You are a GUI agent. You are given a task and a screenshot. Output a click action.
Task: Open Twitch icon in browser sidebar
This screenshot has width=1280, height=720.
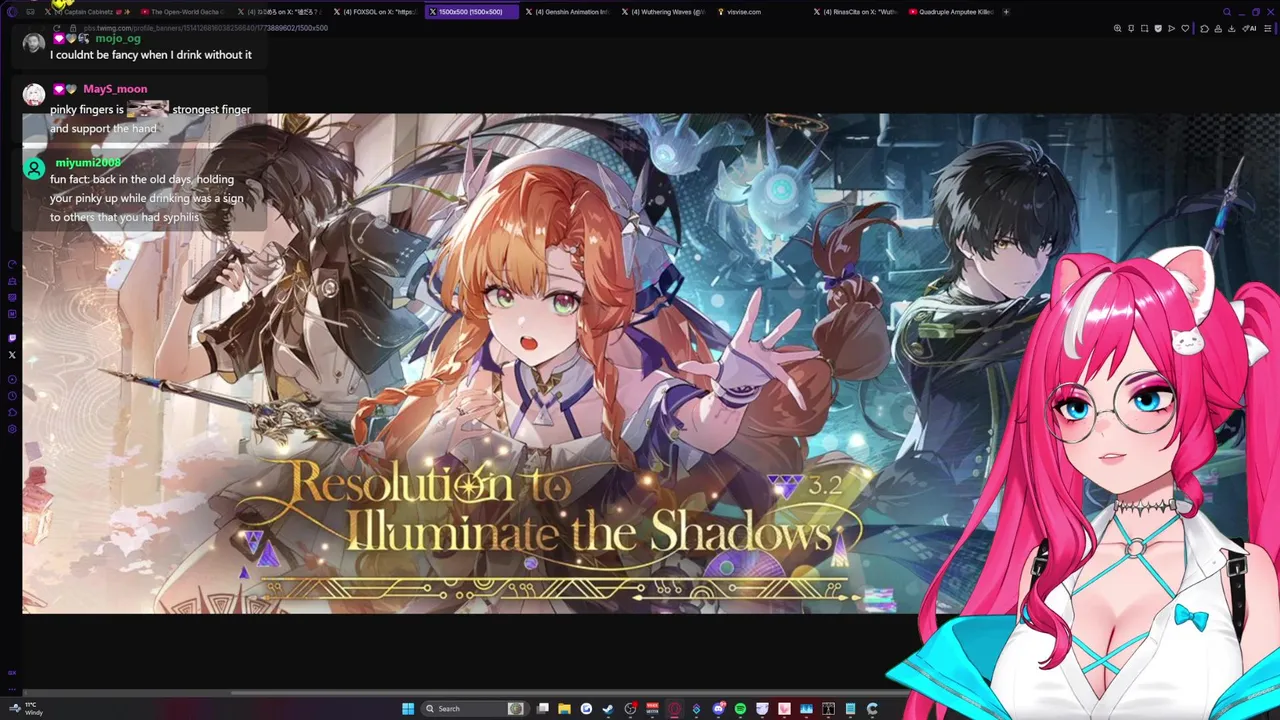[x=12, y=338]
